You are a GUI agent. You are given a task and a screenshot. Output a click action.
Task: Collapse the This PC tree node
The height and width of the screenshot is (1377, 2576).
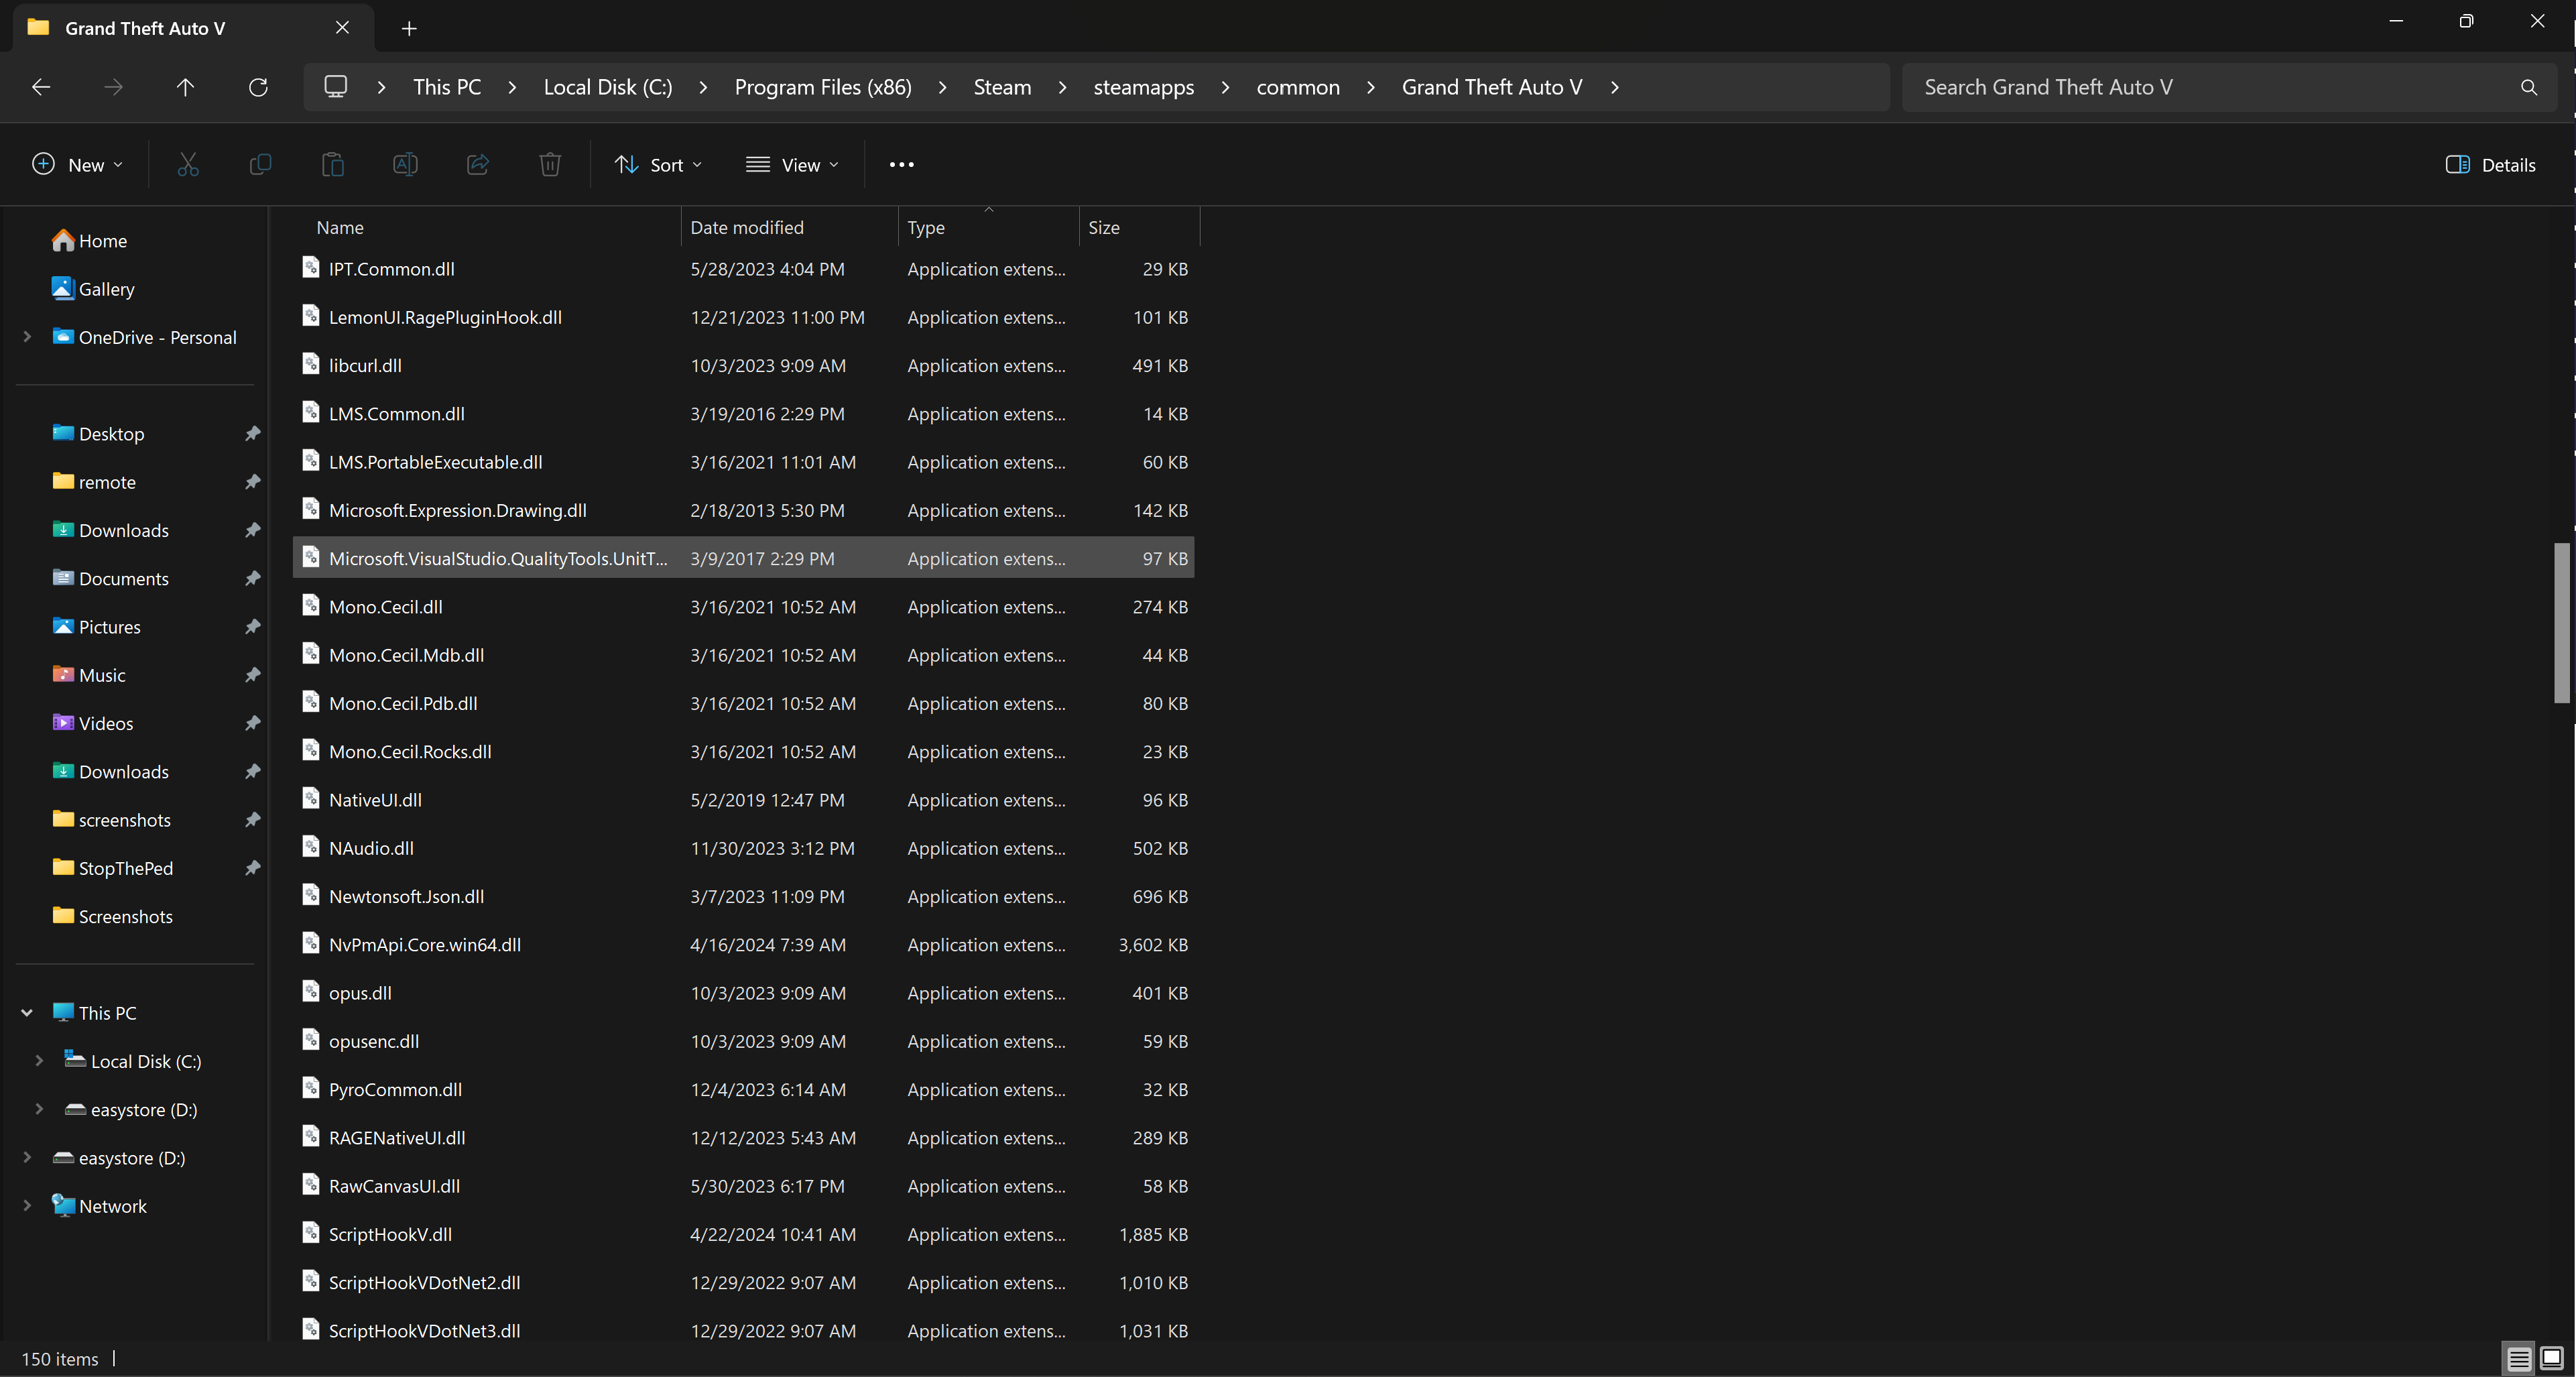tap(27, 1013)
